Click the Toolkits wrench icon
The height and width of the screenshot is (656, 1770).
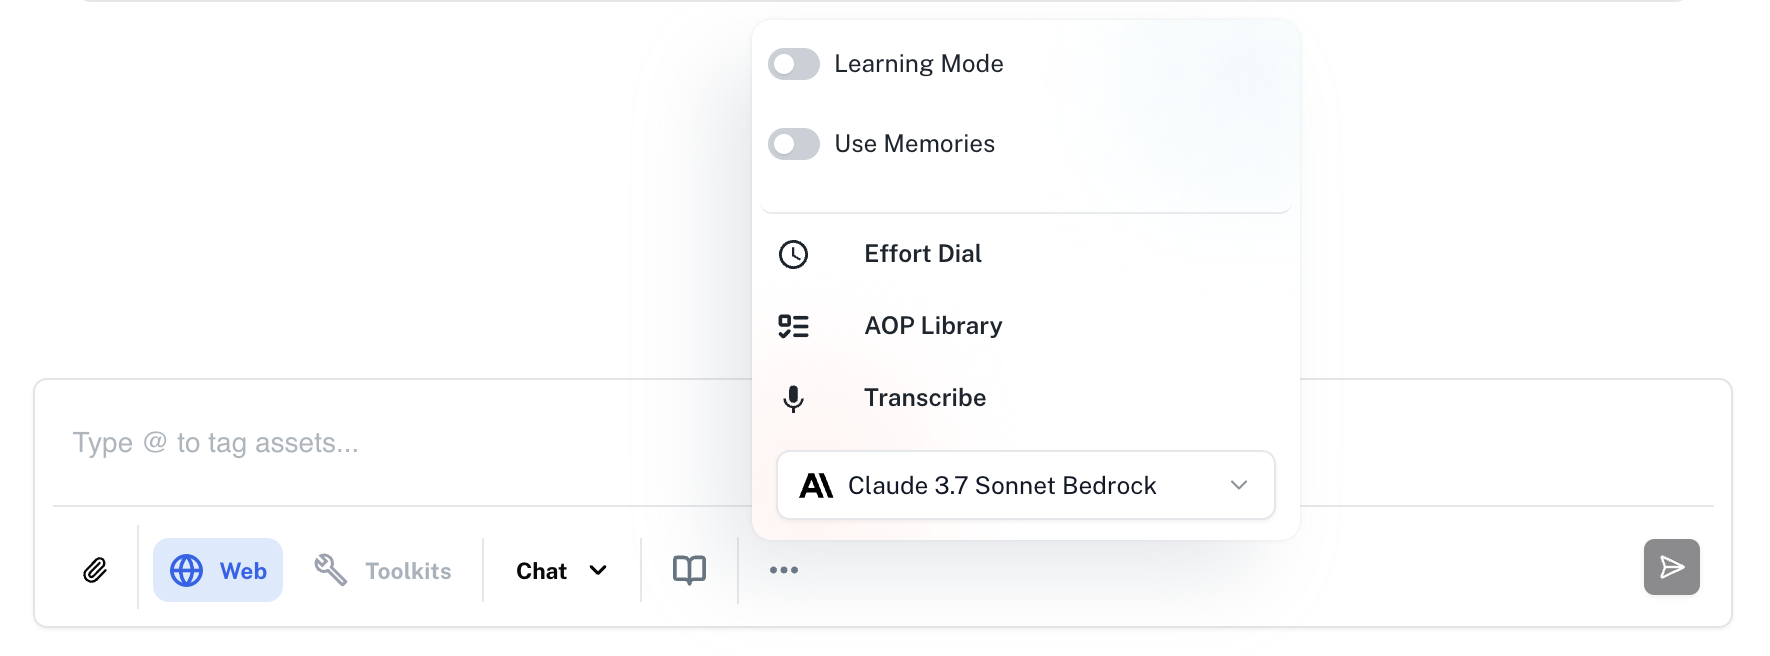pyautogui.click(x=330, y=570)
